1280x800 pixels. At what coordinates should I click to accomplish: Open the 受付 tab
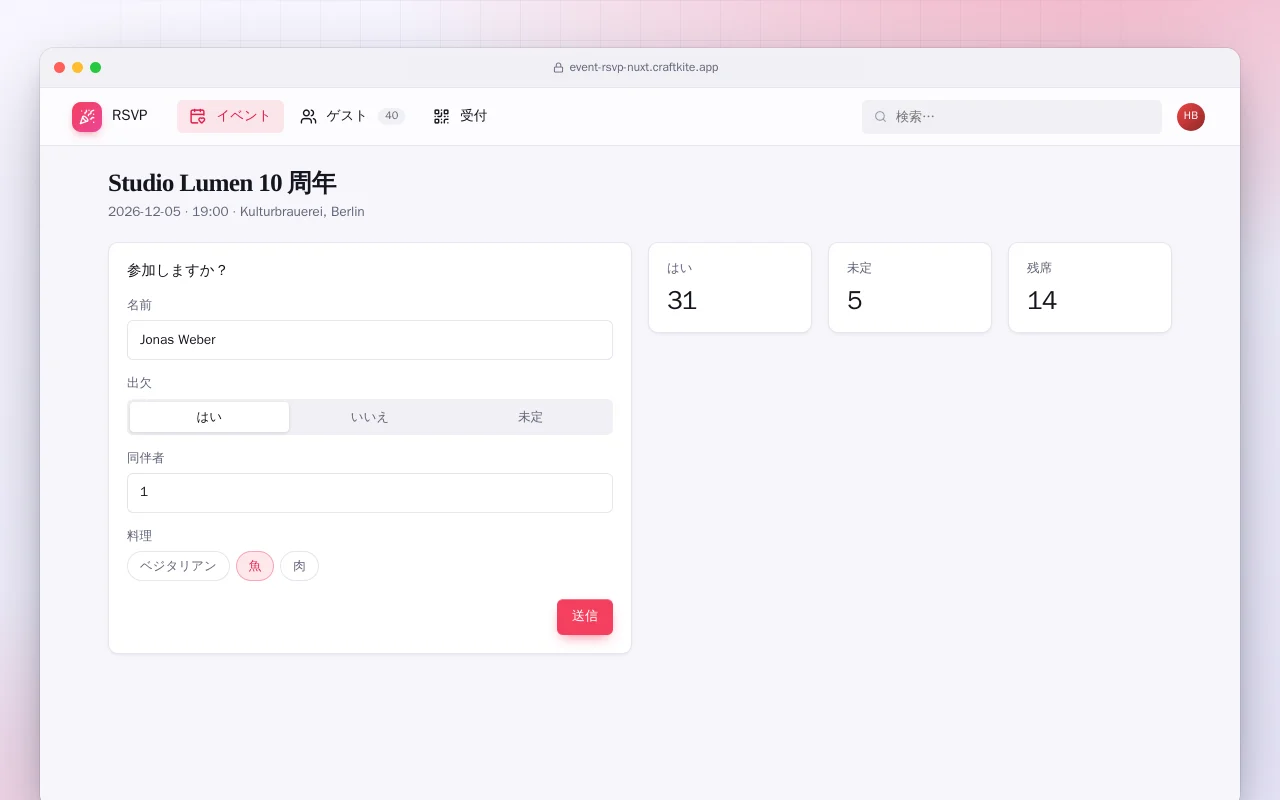coord(460,116)
